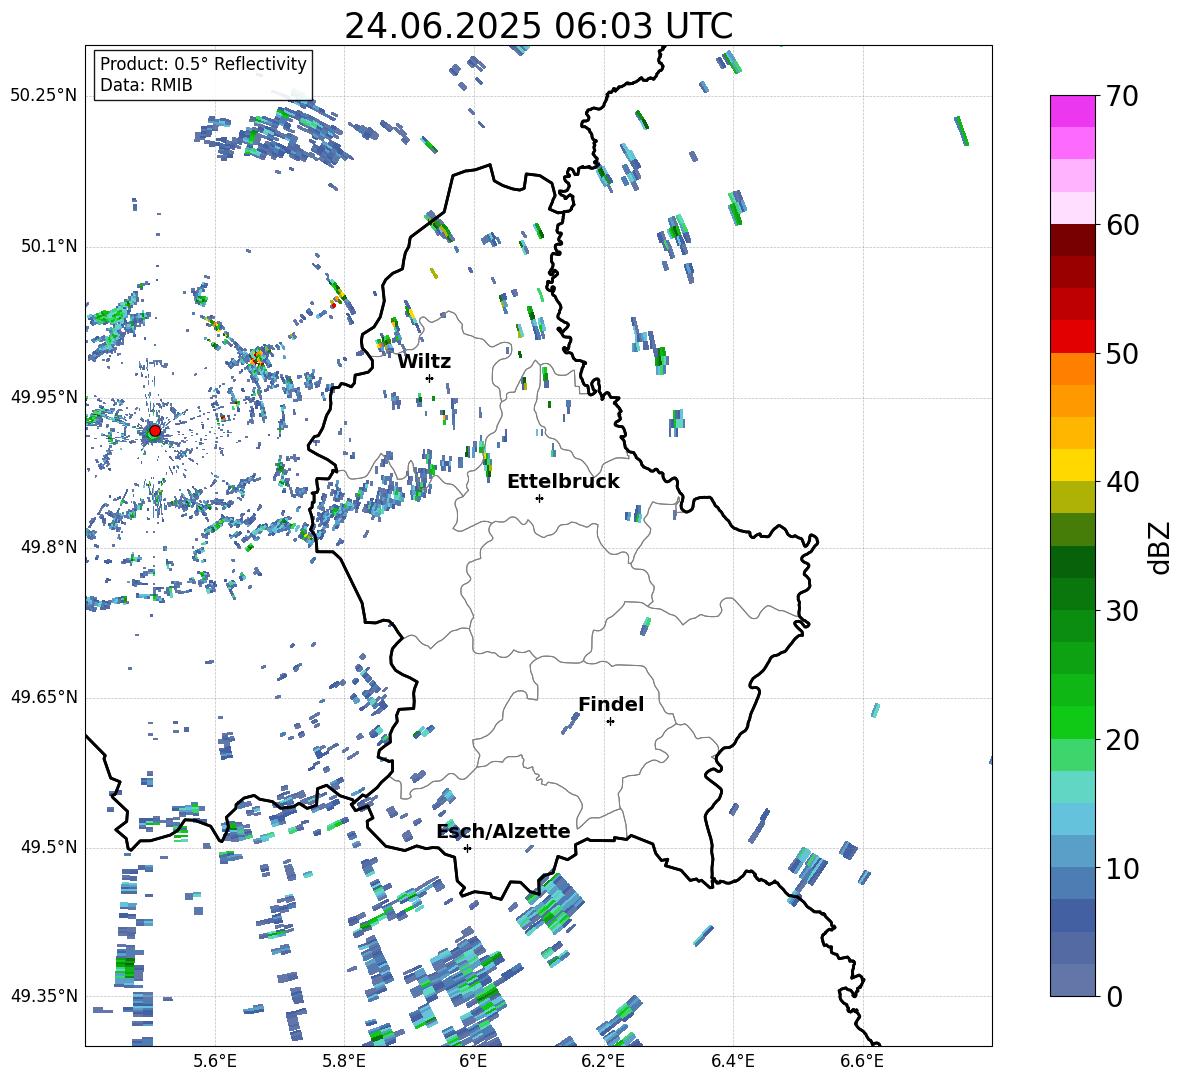Click the Esch/Alzette city label
Image resolution: width=1184 pixels, height=1081 pixels.
pyautogui.click(x=504, y=831)
